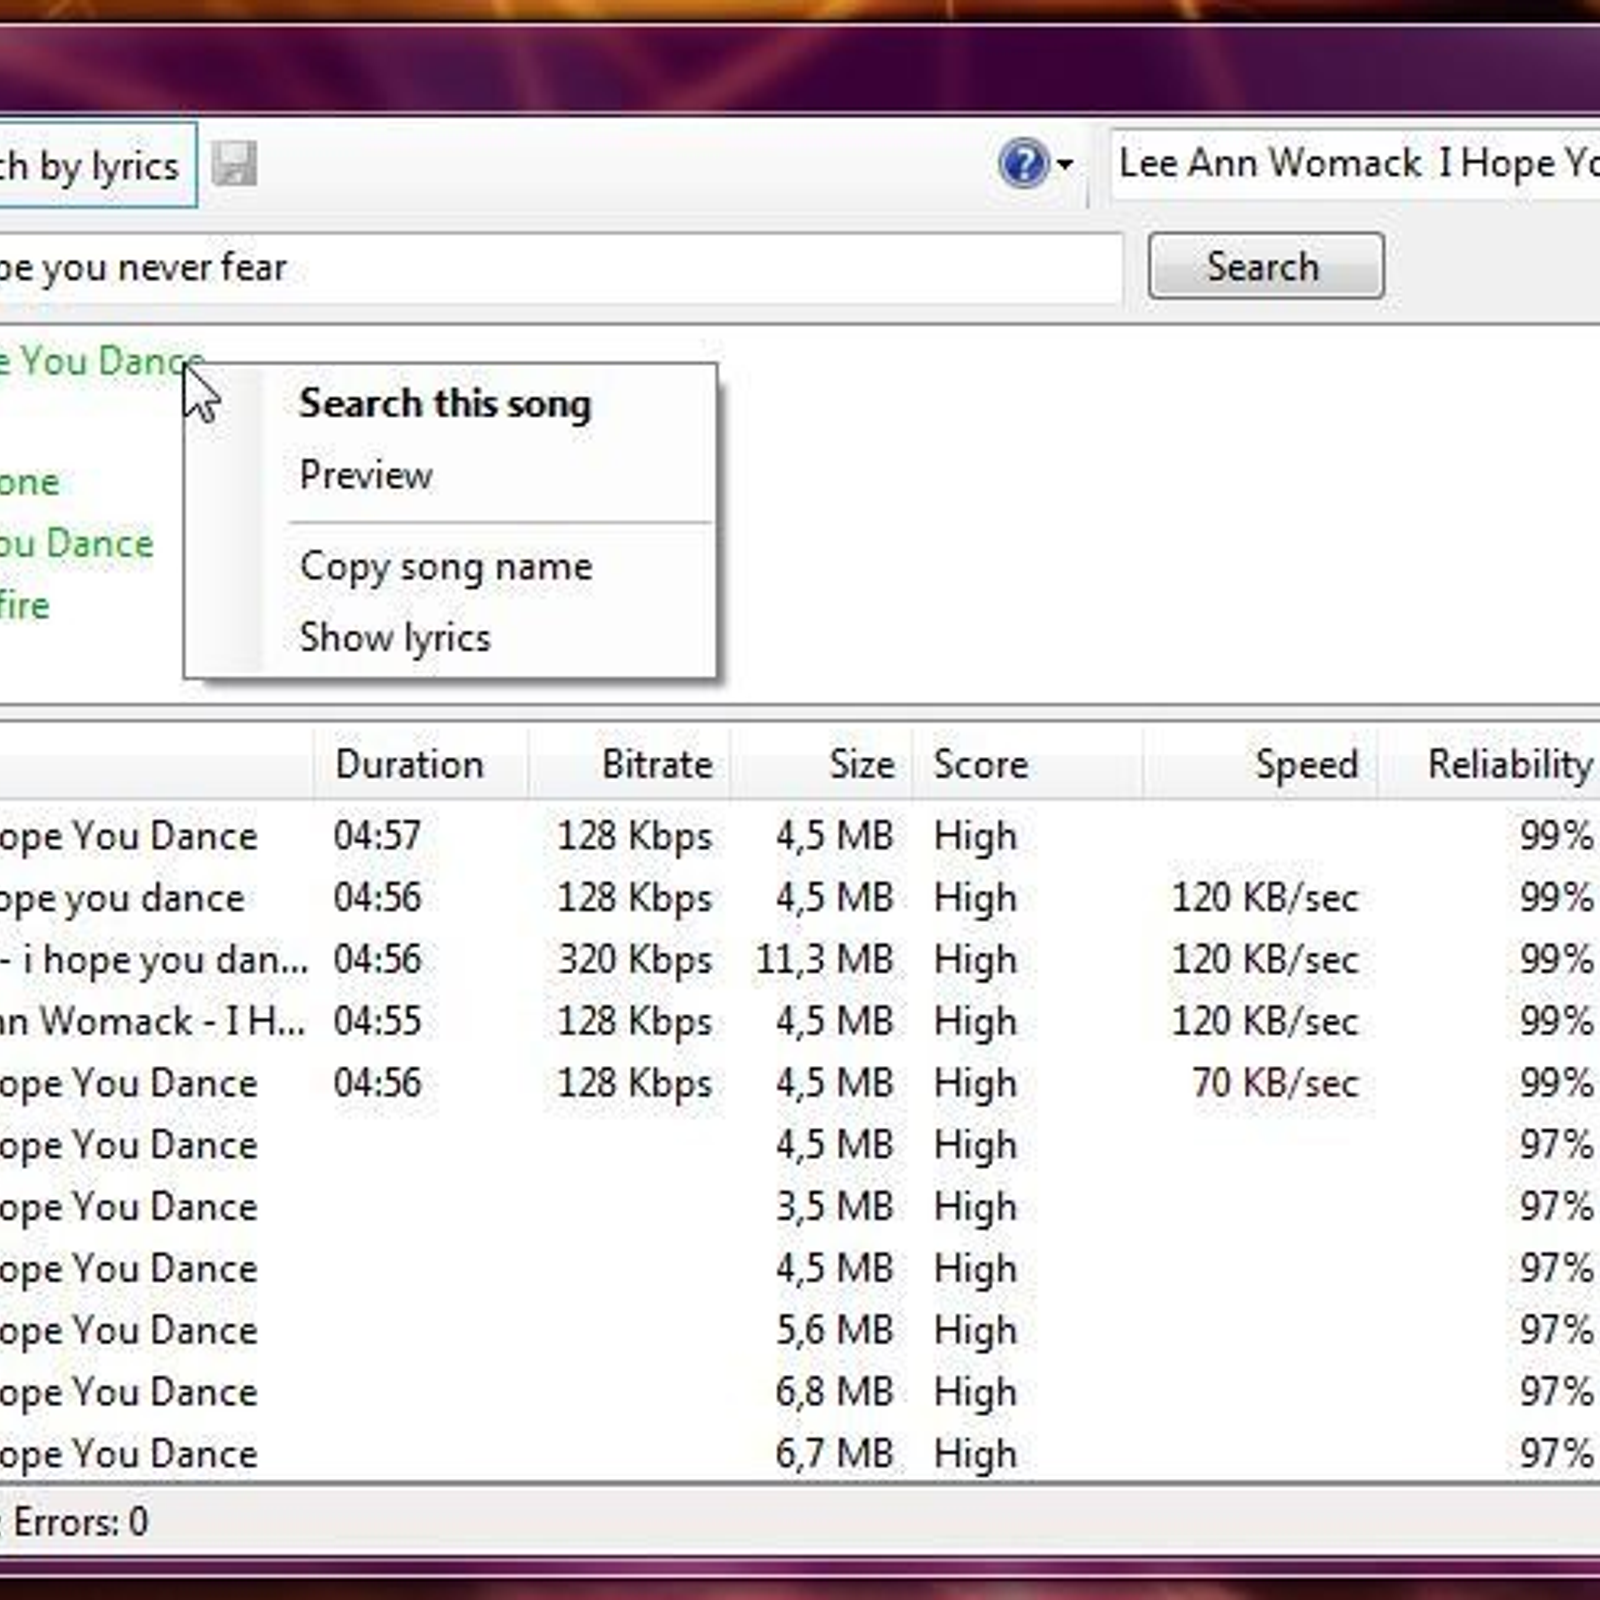This screenshot has width=1600, height=1600.
Task: Click the '3,5 MB' size cell
Action: [x=834, y=1207]
